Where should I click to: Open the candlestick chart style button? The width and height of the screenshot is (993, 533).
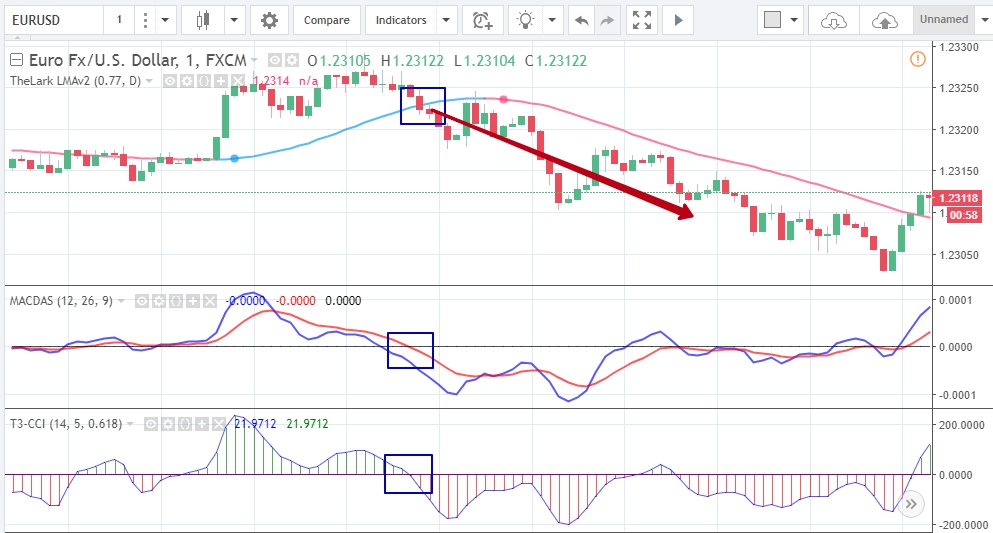click(x=203, y=20)
